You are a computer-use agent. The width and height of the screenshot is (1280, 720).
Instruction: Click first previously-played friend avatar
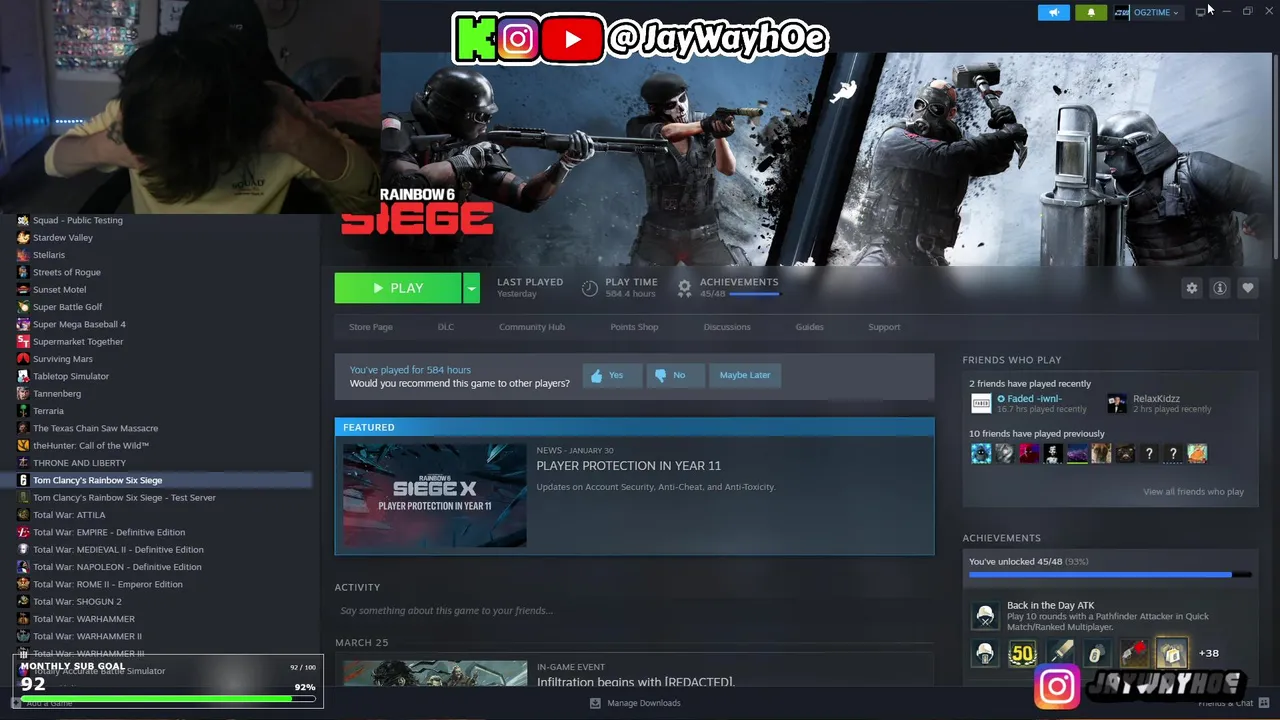(981, 454)
